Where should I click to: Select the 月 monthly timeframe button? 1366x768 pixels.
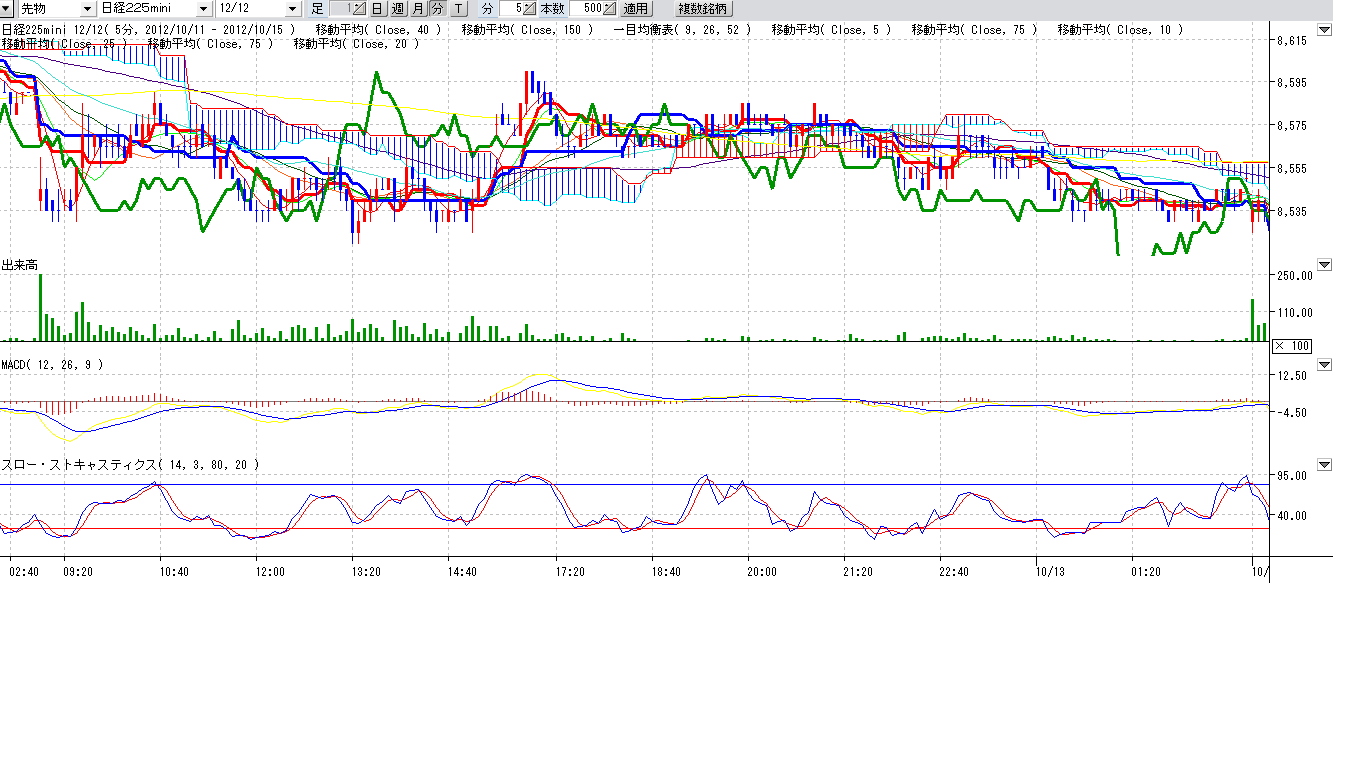point(418,8)
